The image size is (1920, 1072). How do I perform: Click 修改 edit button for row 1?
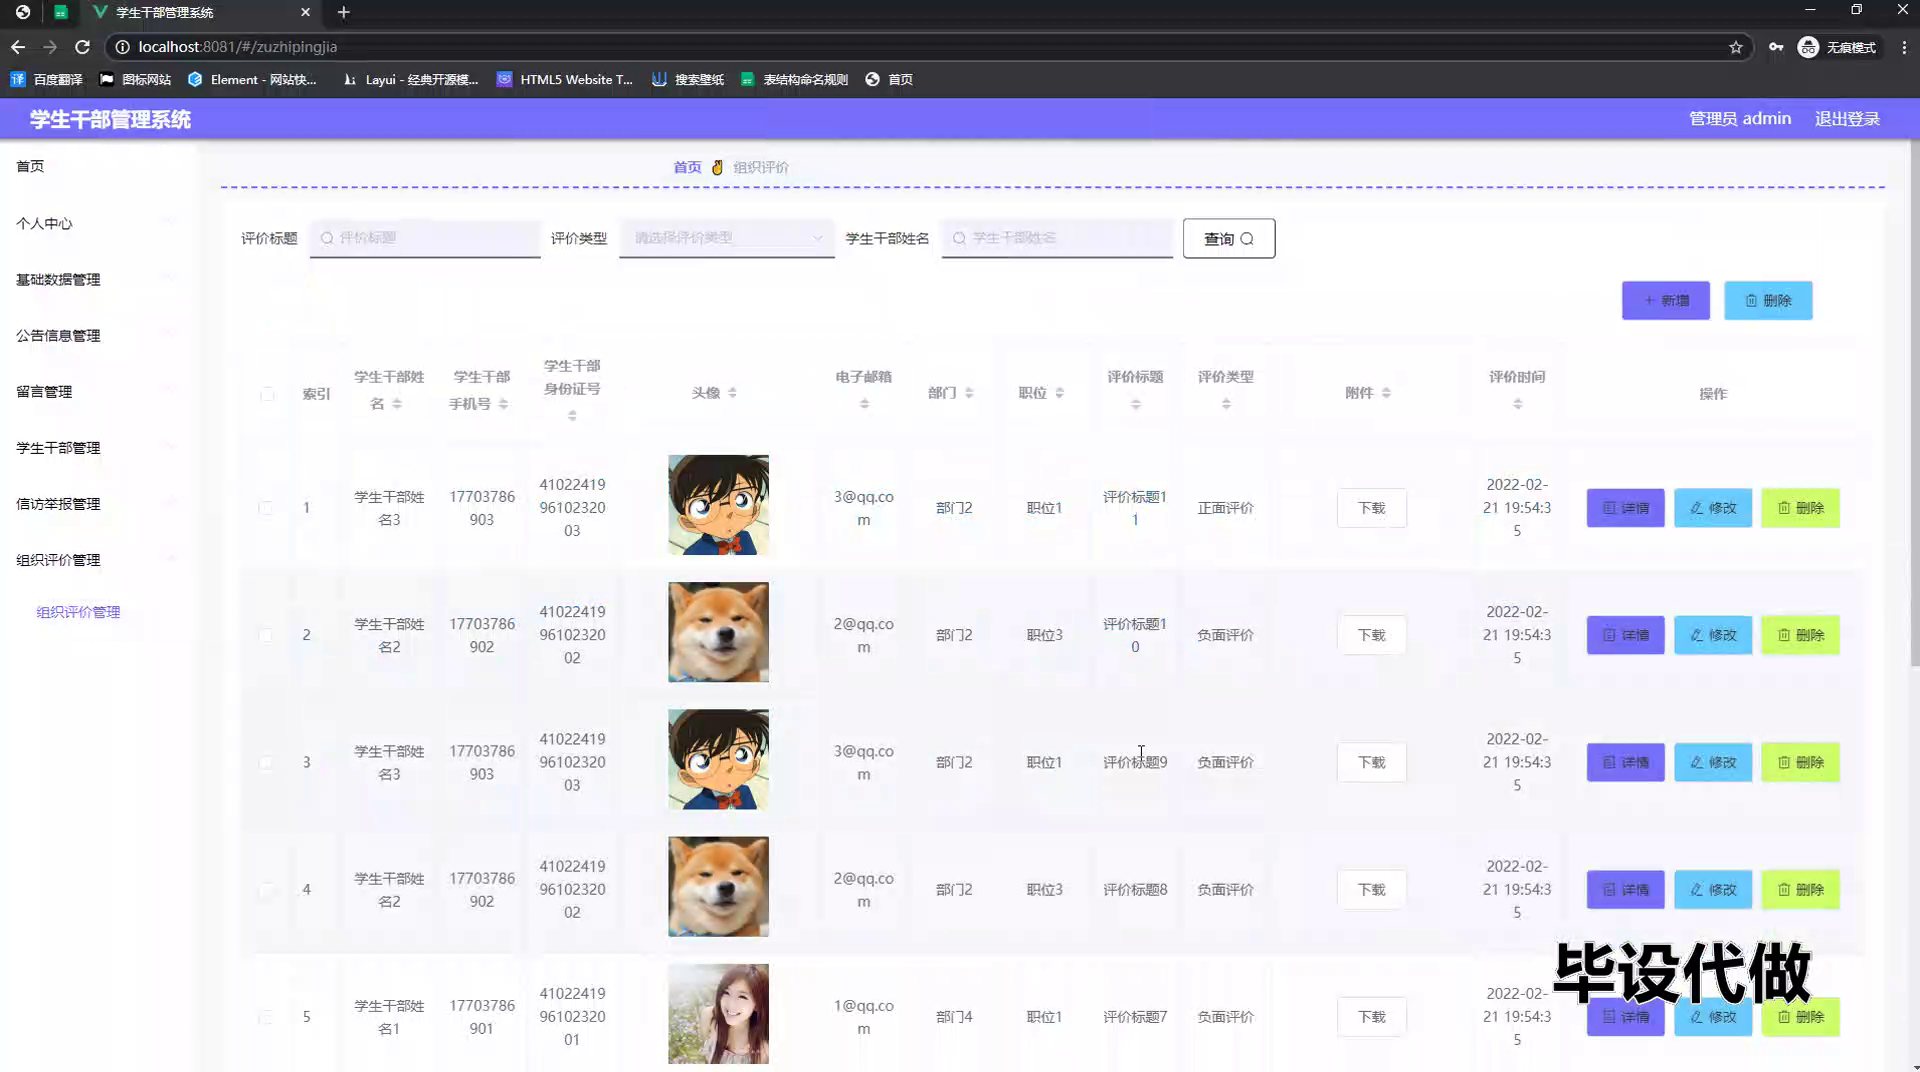point(1713,508)
